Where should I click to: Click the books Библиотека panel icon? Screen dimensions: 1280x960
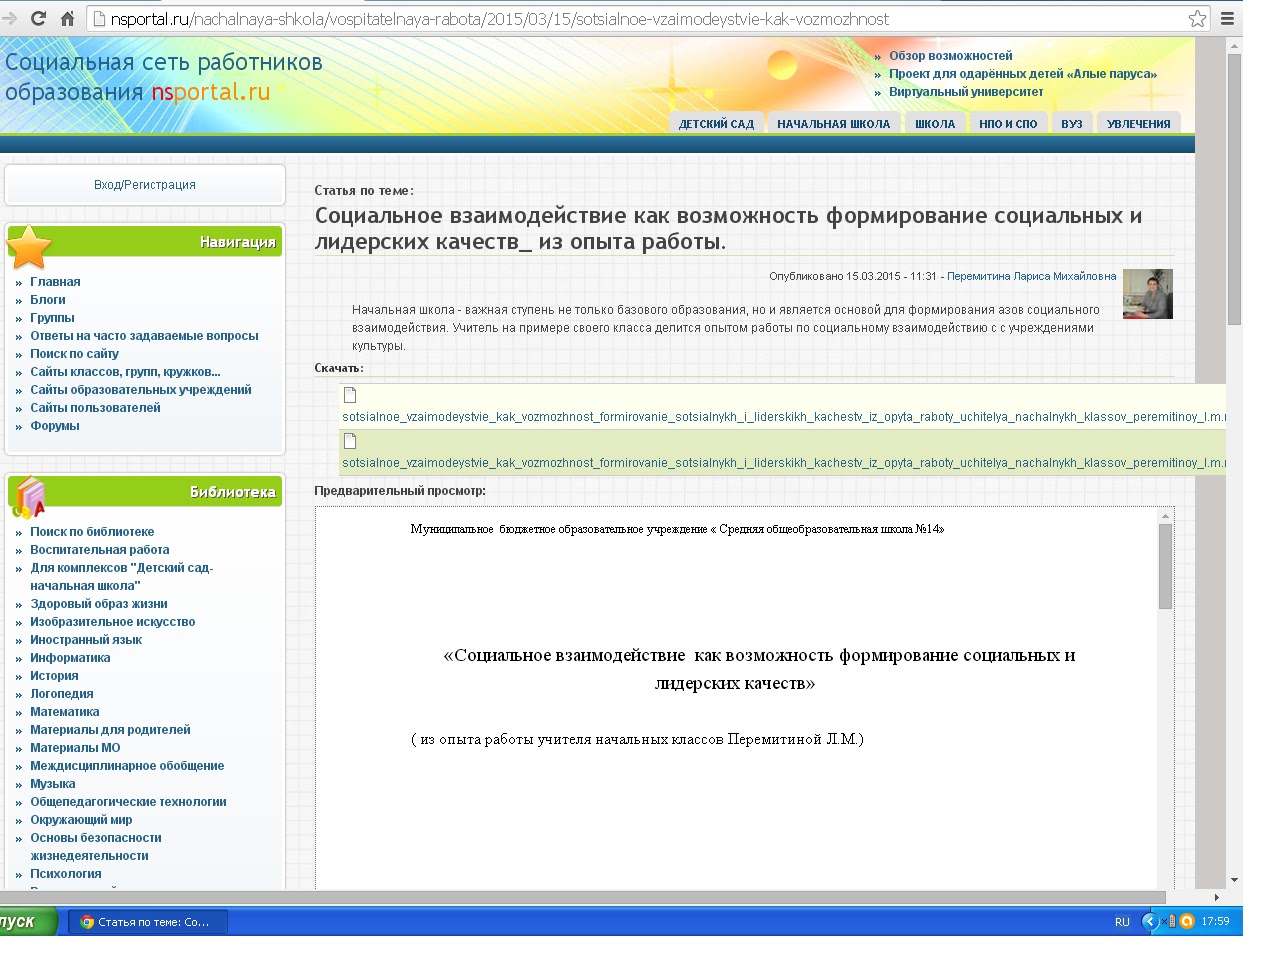30,497
